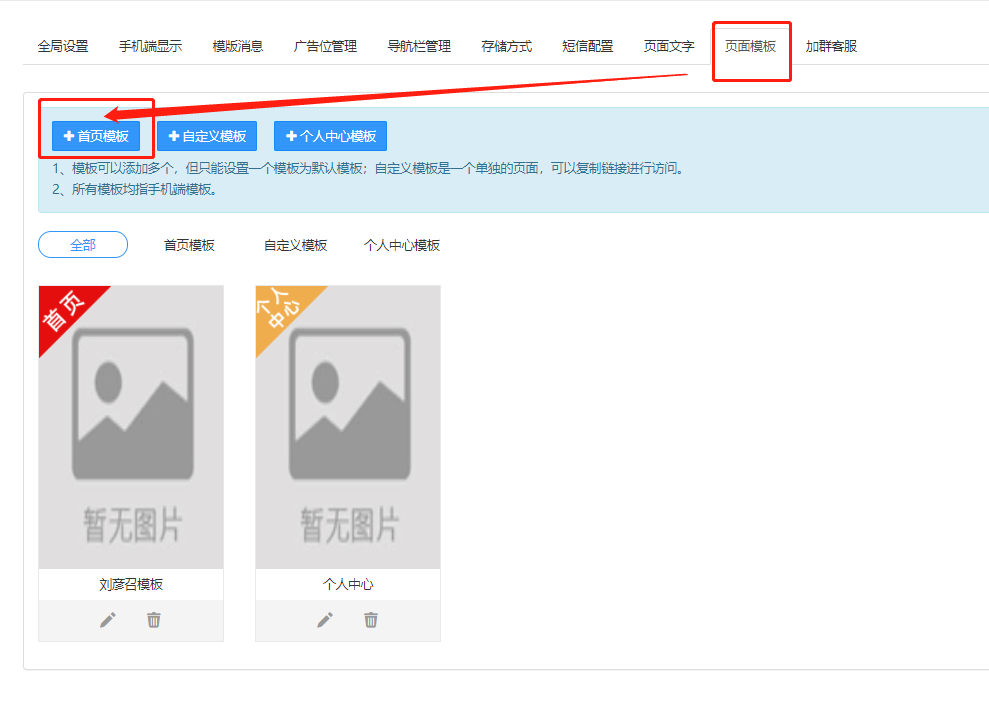Add a new 个人中心模板
This screenshot has width=989, height=720.
coord(331,136)
